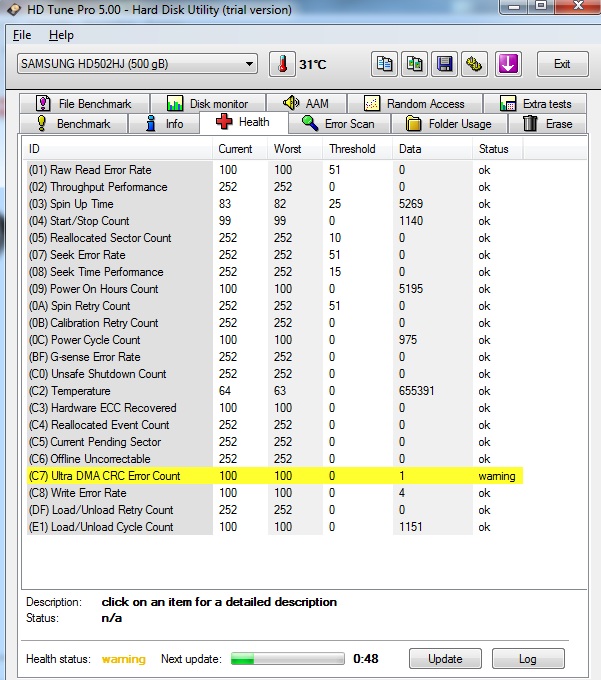Select the Hardware ECC Recovered row

coord(275,408)
